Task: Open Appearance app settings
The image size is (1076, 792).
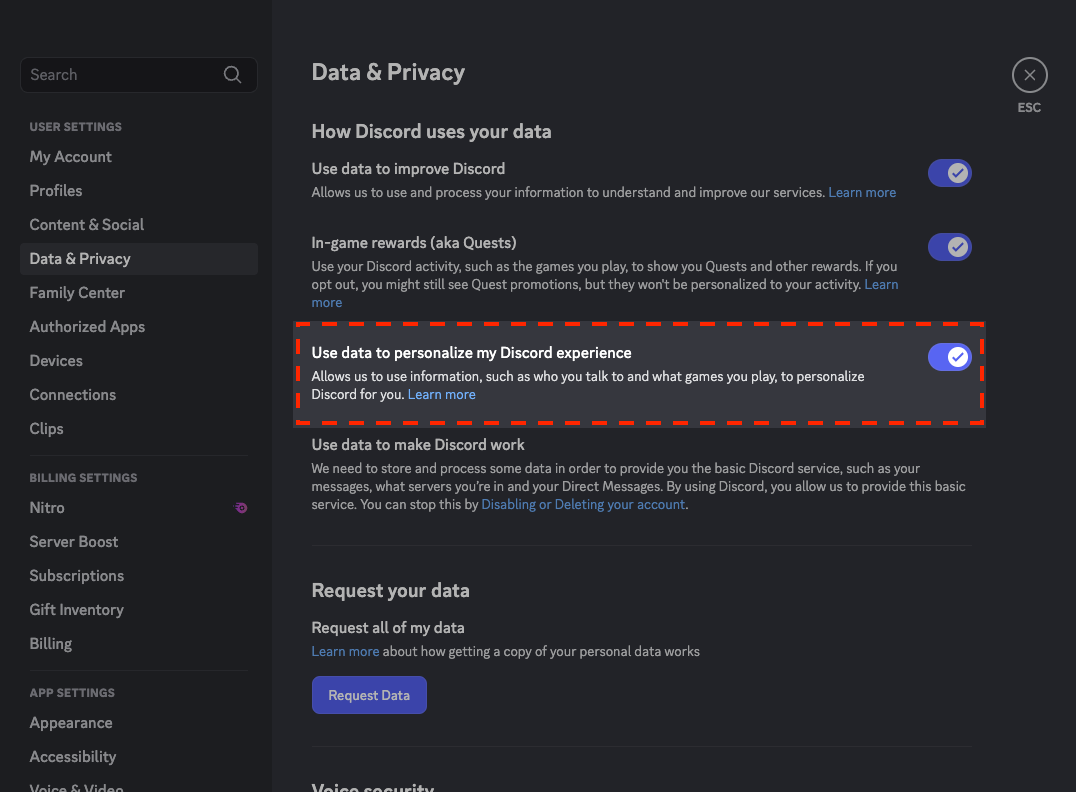Action: [71, 723]
